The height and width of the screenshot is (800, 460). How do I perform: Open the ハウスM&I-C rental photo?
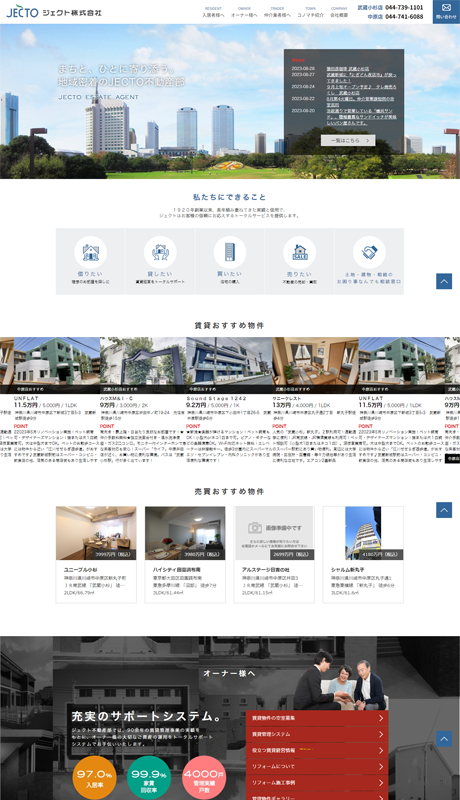[x=143, y=365]
